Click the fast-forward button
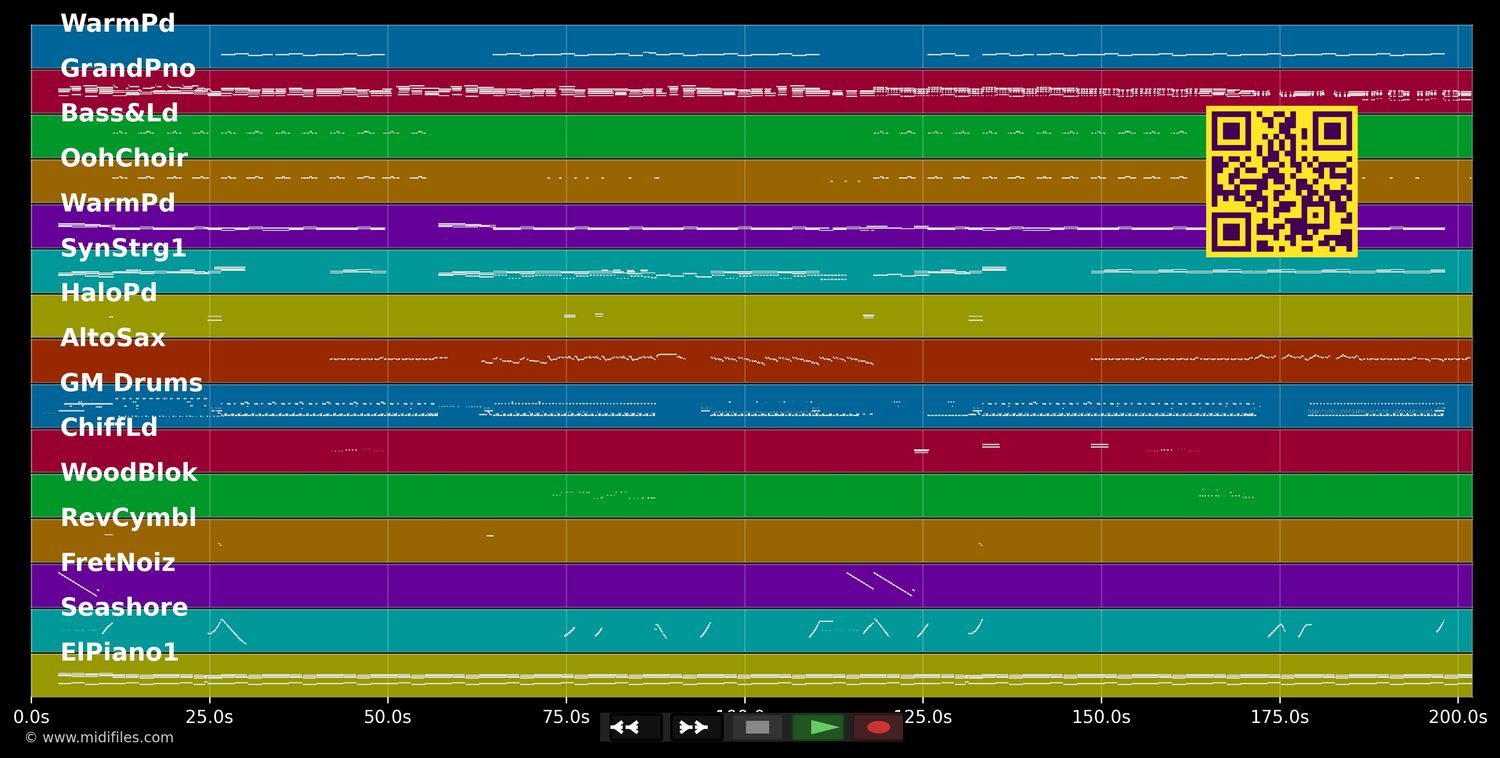Image resolution: width=1500 pixels, height=758 pixels. pos(697,727)
